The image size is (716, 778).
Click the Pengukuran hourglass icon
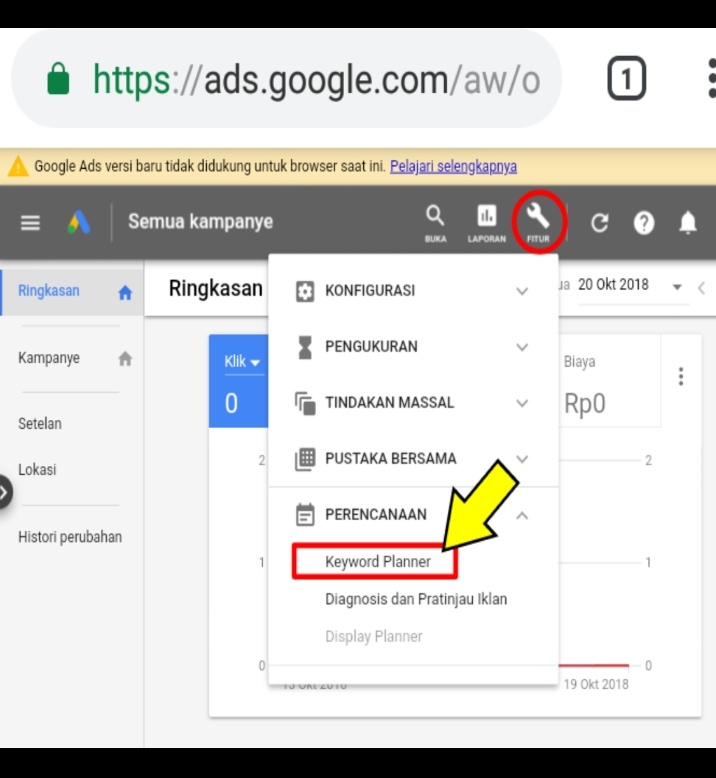[305, 347]
